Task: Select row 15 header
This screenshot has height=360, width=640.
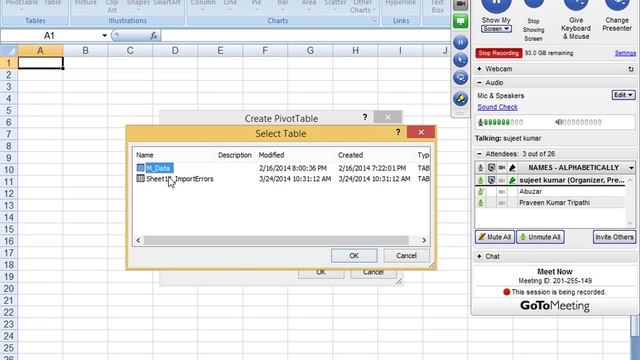Action: (x=9, y=229)
